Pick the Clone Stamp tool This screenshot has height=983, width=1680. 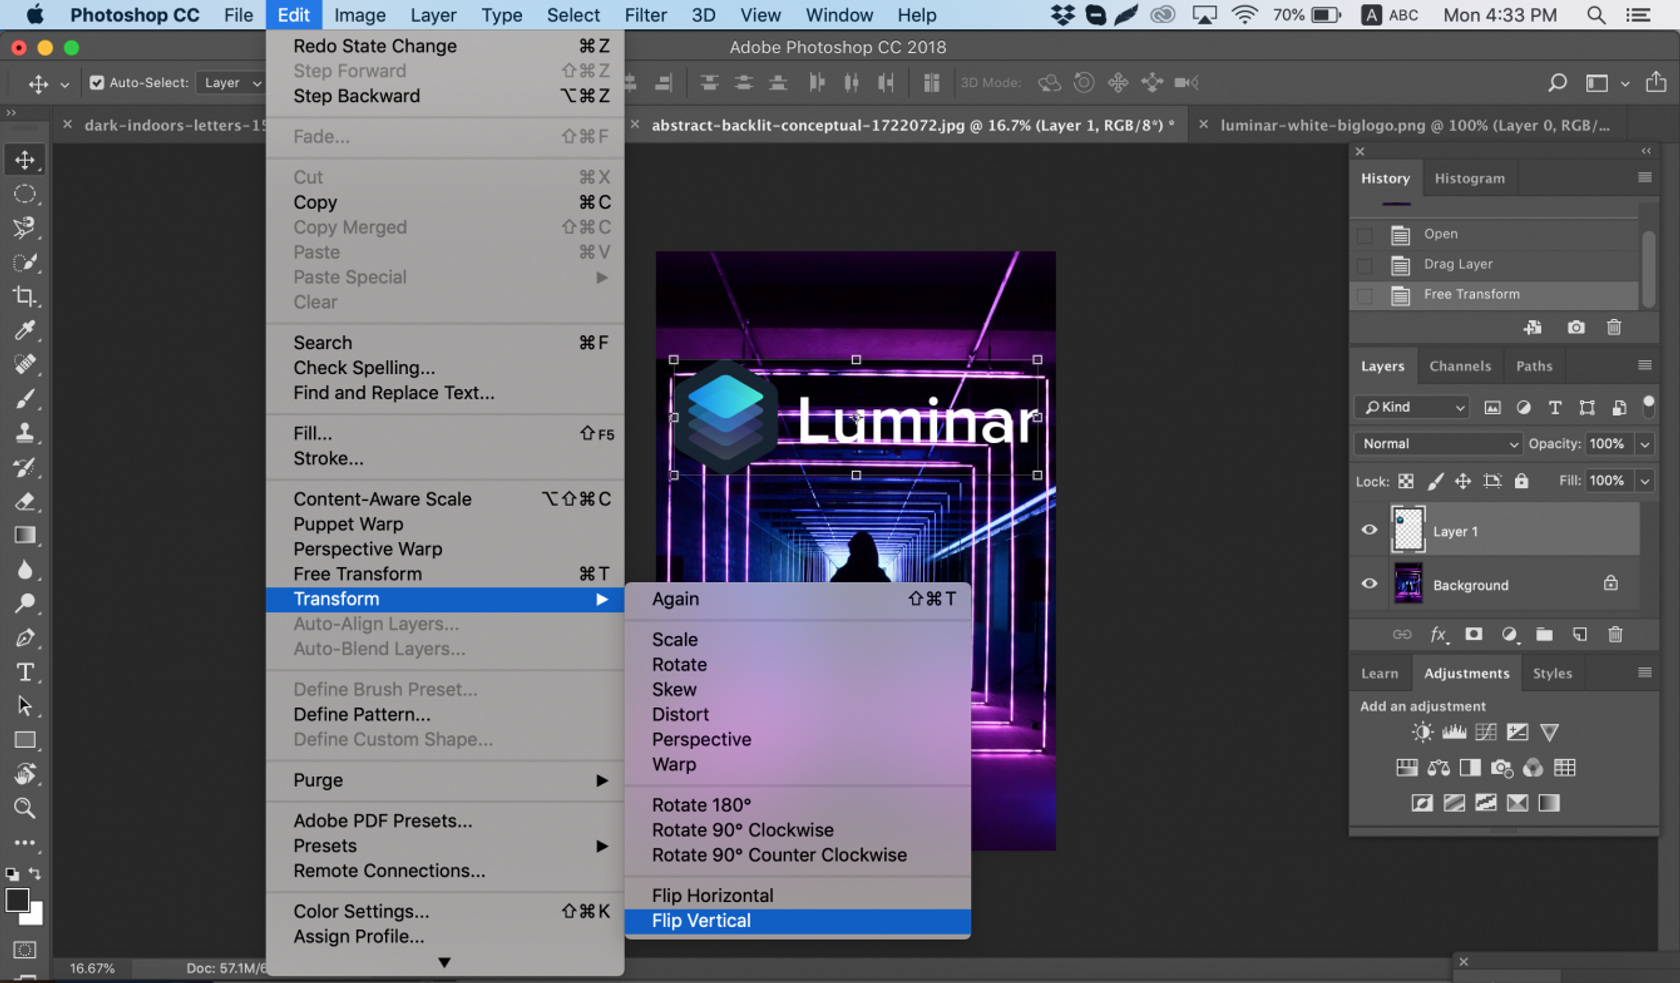25,432
